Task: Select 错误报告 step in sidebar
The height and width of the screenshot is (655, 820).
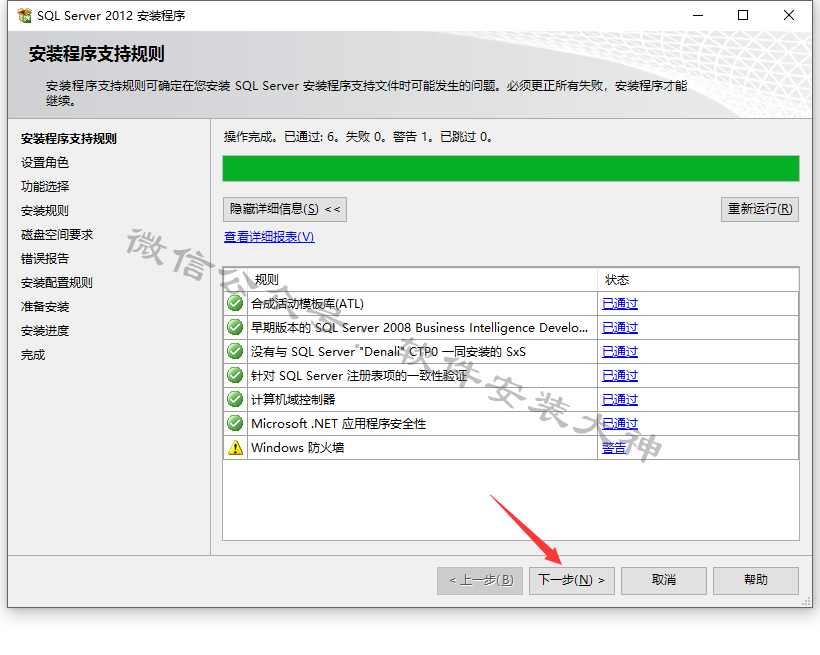Action: click(x=45, y=259)
